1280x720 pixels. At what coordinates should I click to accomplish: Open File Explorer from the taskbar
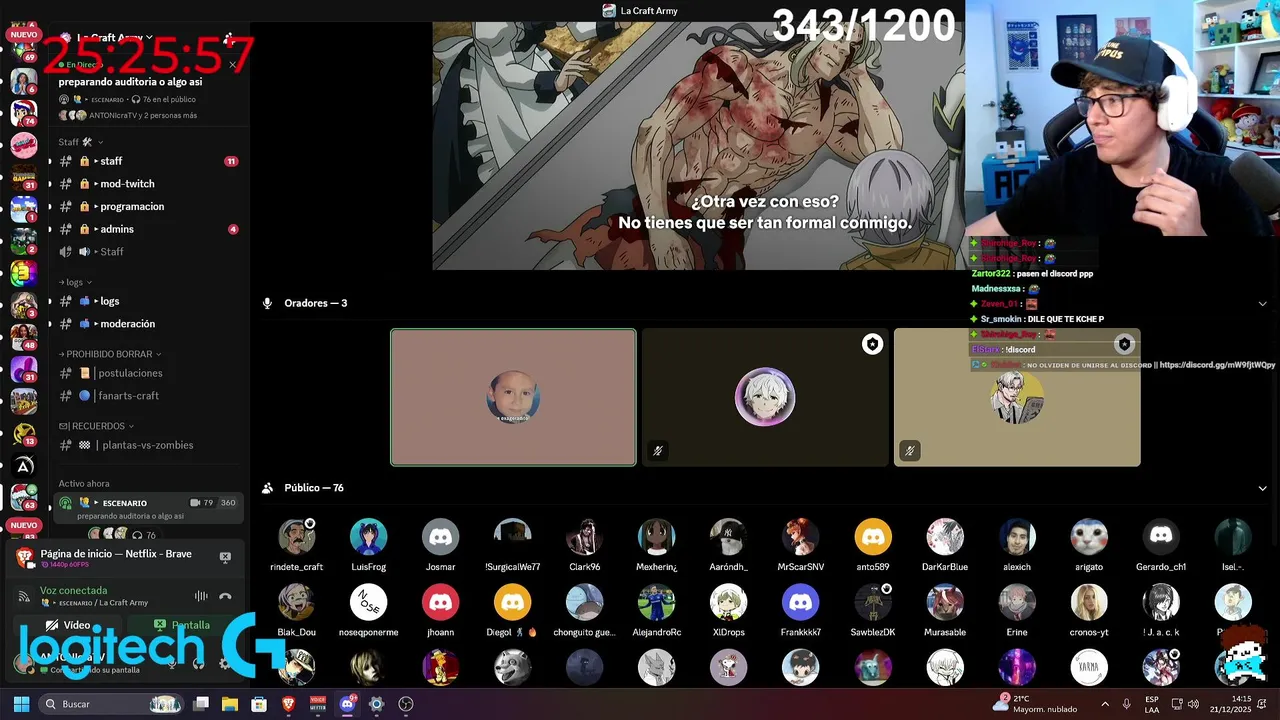(x=230, y=704)
